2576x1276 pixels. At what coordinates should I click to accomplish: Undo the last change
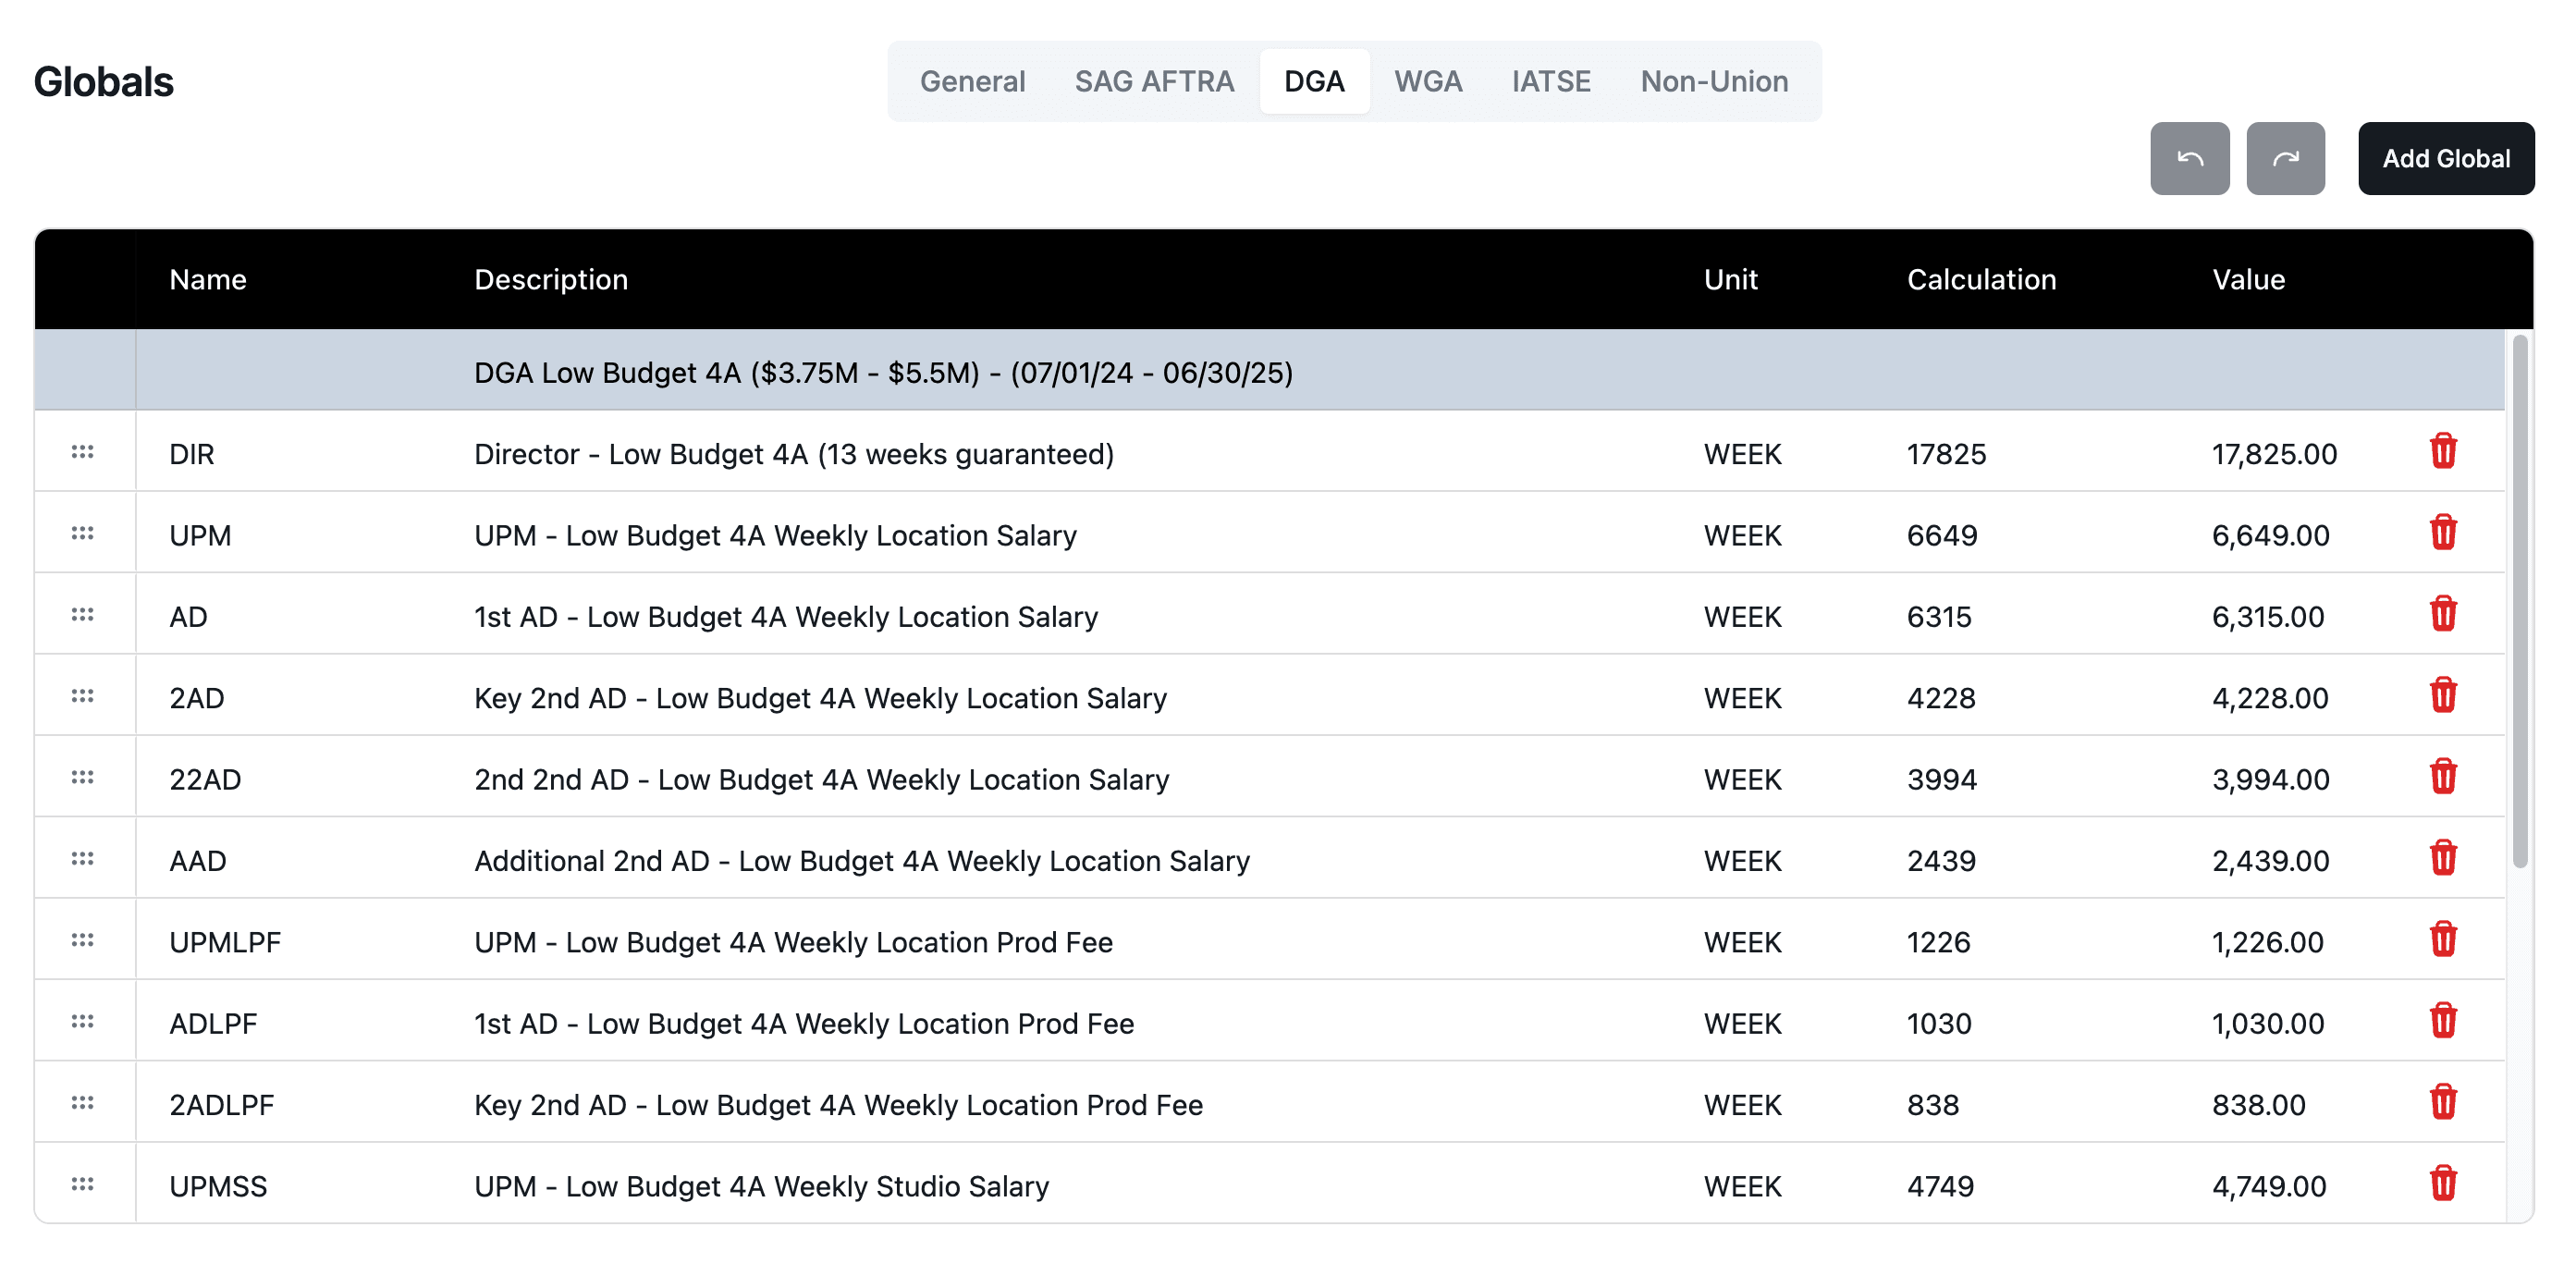(x=2189, y=158)
